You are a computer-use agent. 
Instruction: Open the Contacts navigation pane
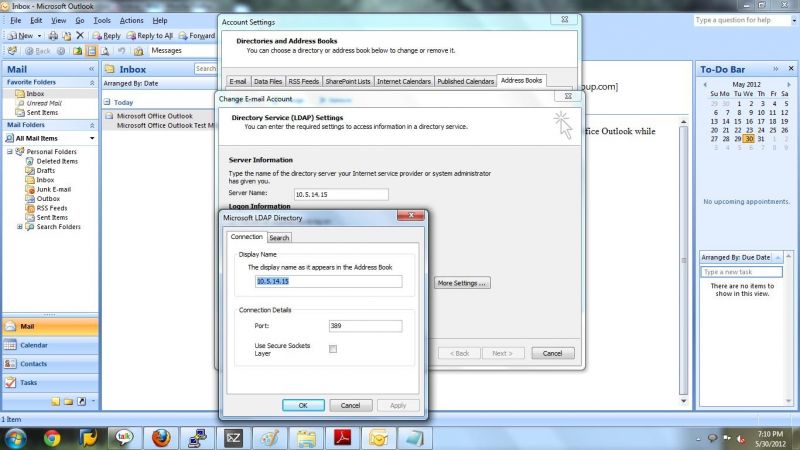pyautogui.click(x=50, y=364)
